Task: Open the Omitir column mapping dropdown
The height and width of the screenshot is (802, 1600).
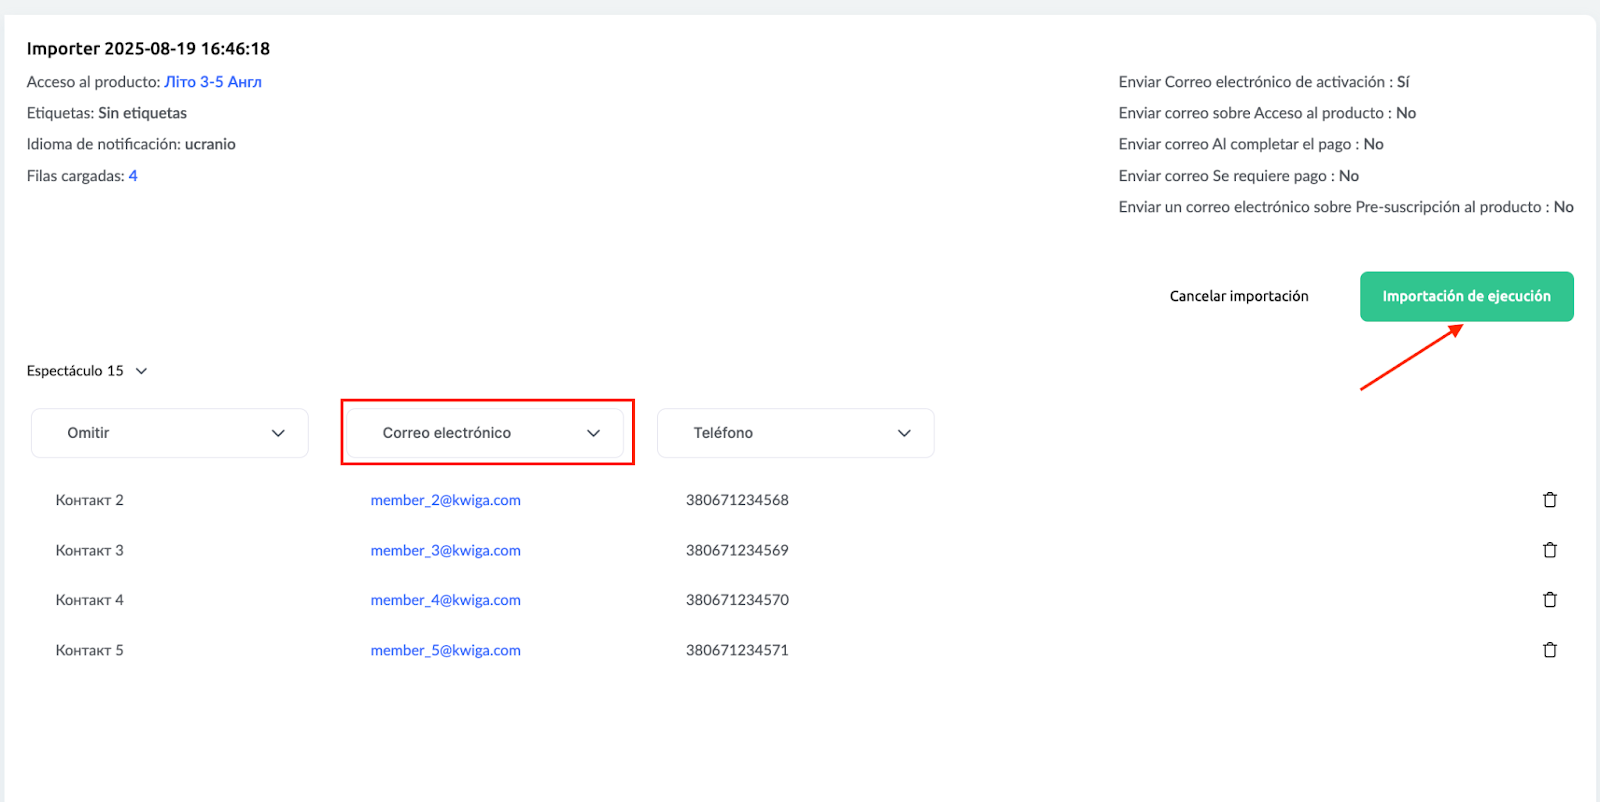Action: [x=170, y=433]
